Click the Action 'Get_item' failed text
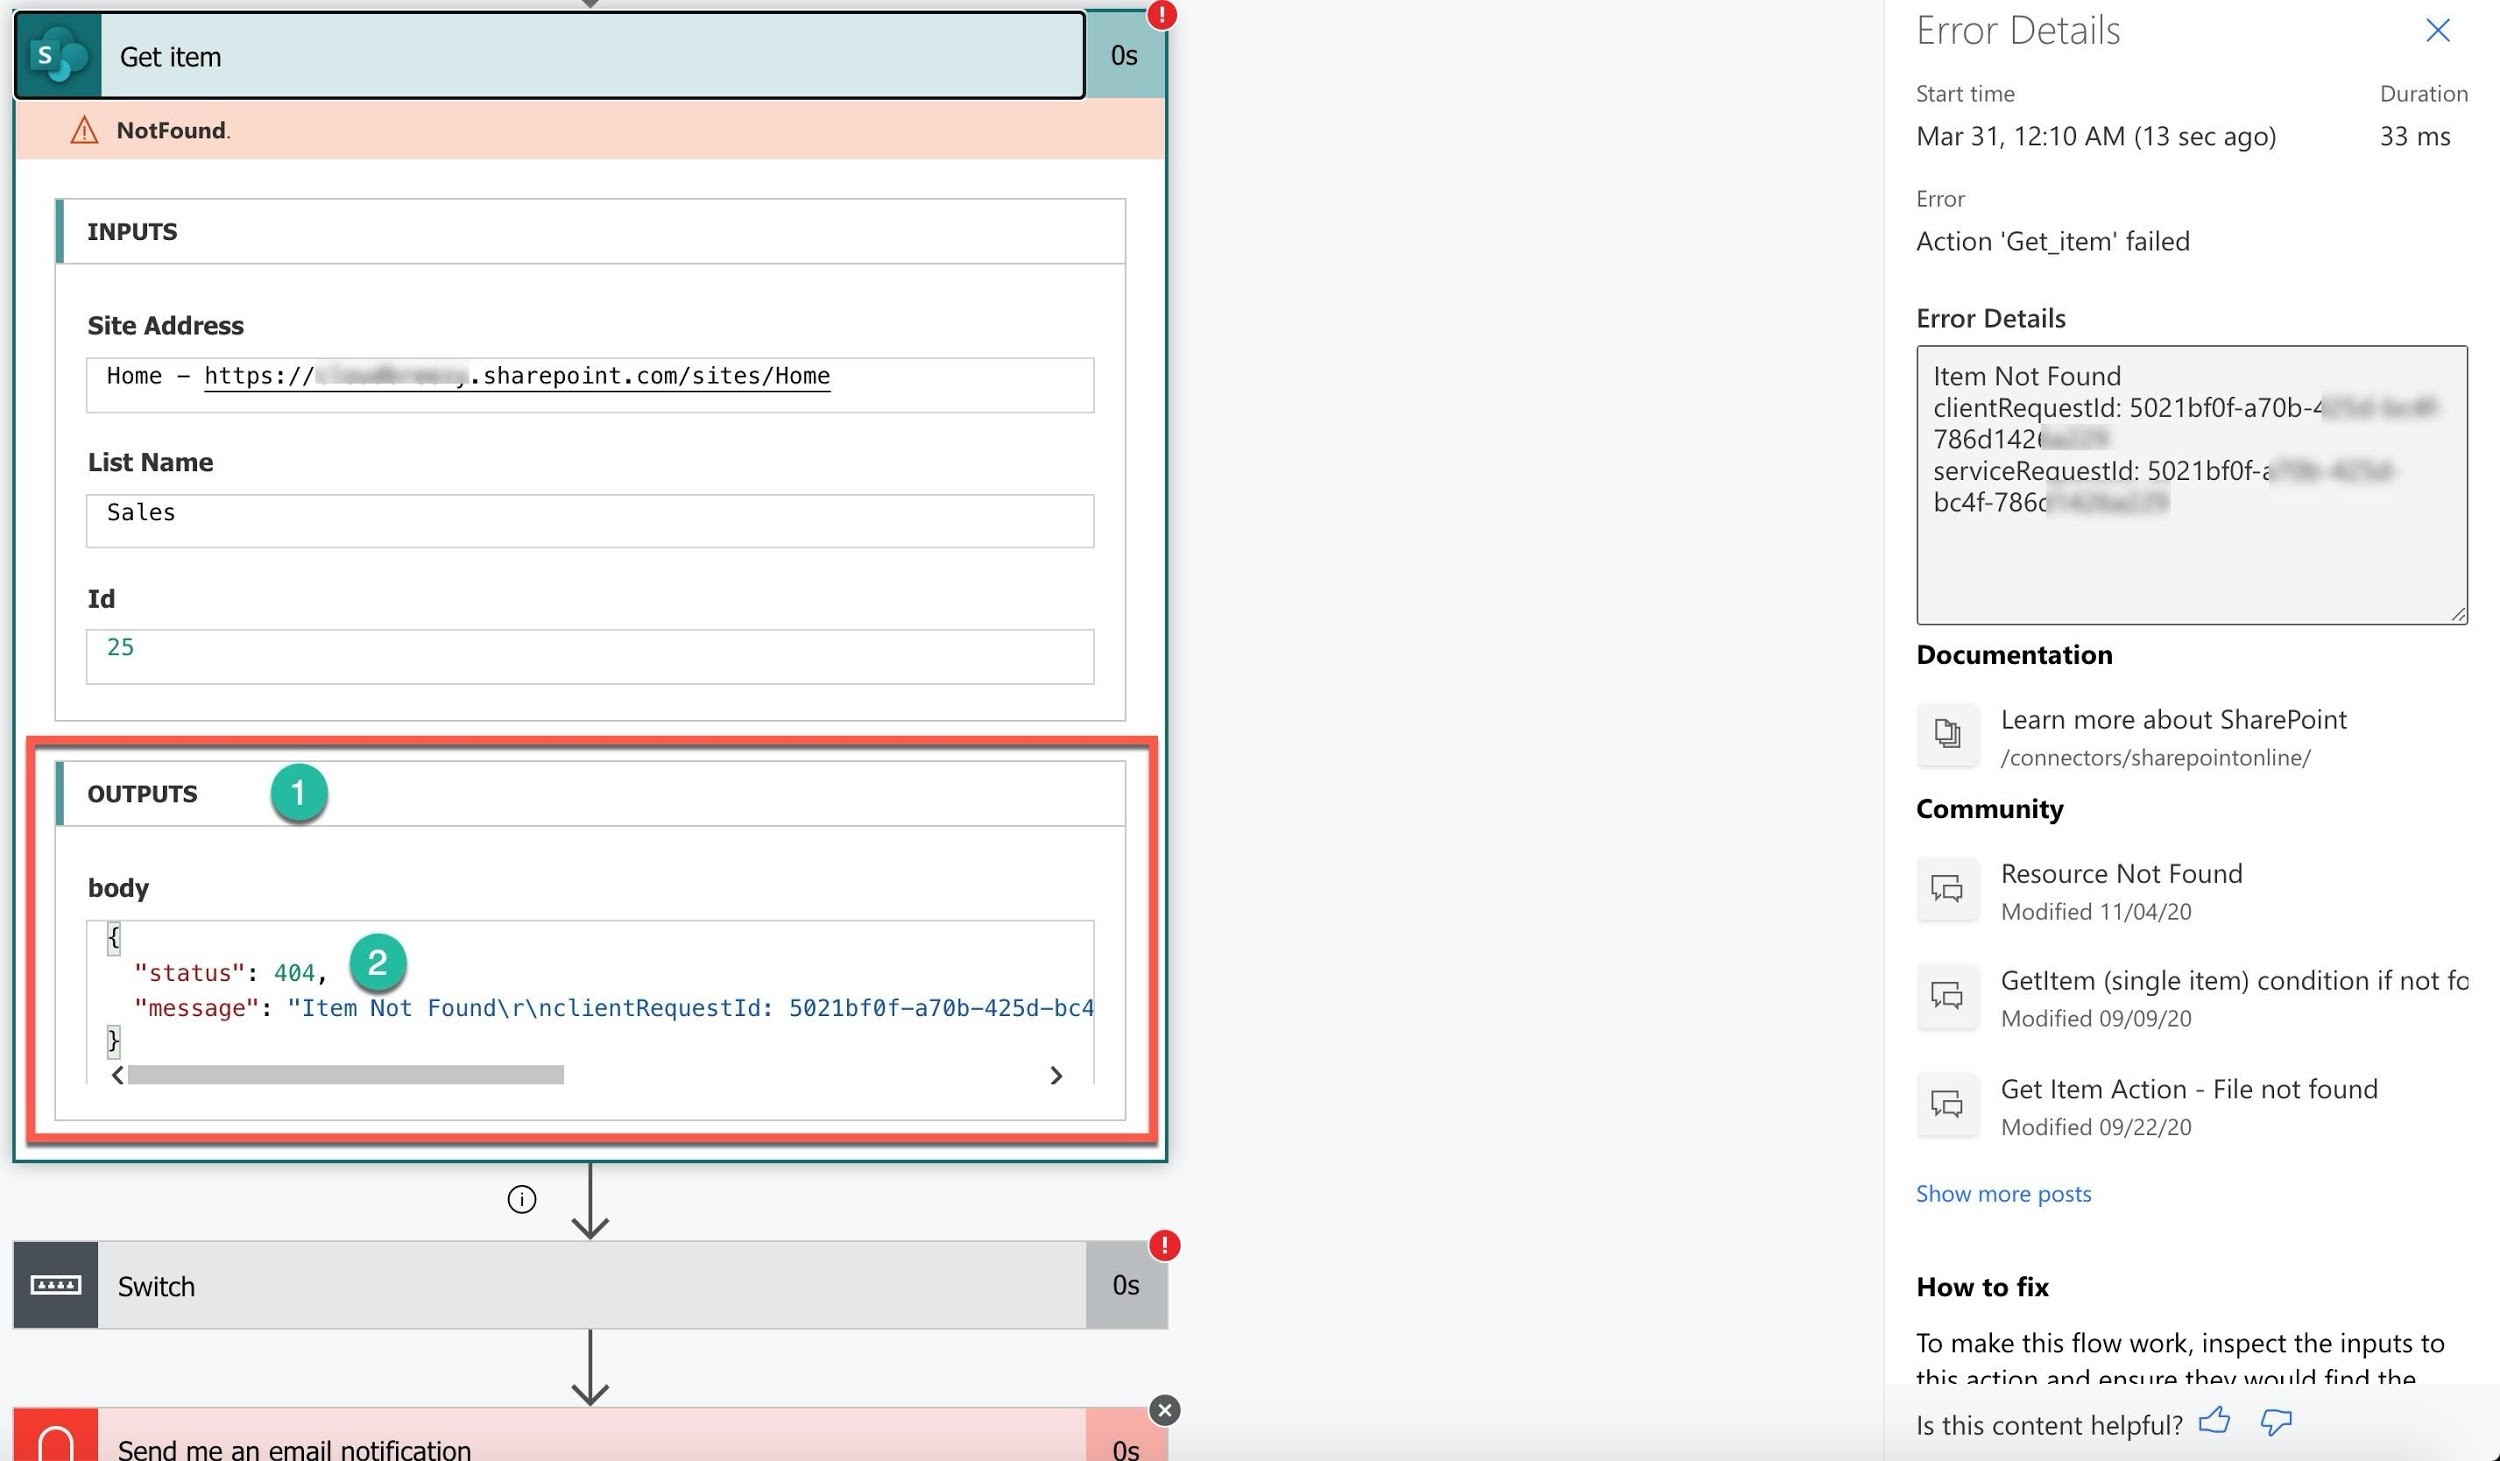Viewport: 2500px width, 1461px height. pyautogui.click(x=2052, y=242)
